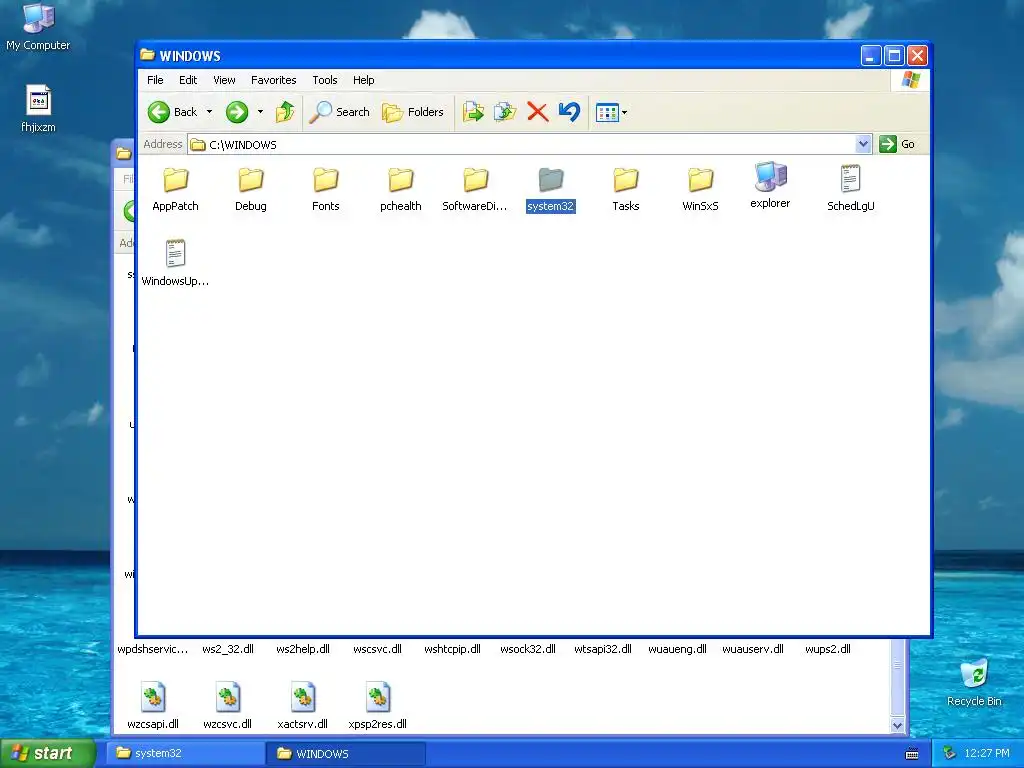Click wtsapi32.dll label in system32 window
Screen dimensions: 1024x768
603,649
